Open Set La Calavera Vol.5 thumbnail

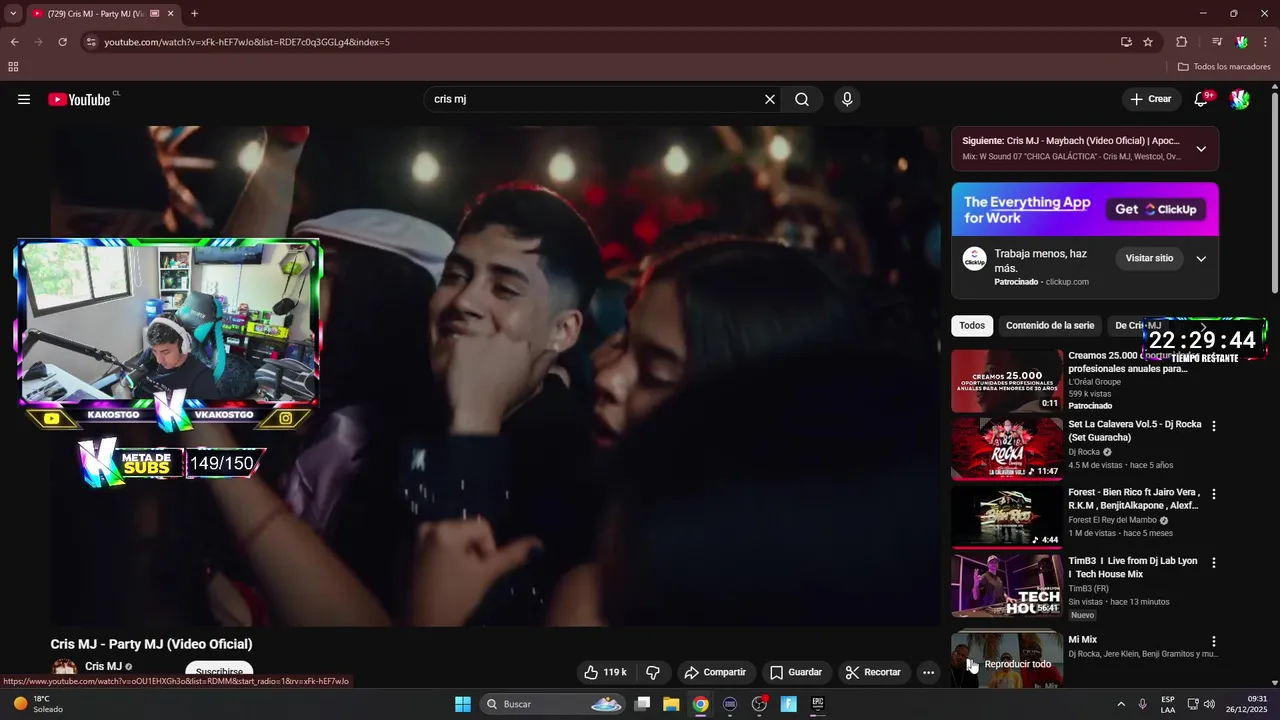coord(1007,449)
